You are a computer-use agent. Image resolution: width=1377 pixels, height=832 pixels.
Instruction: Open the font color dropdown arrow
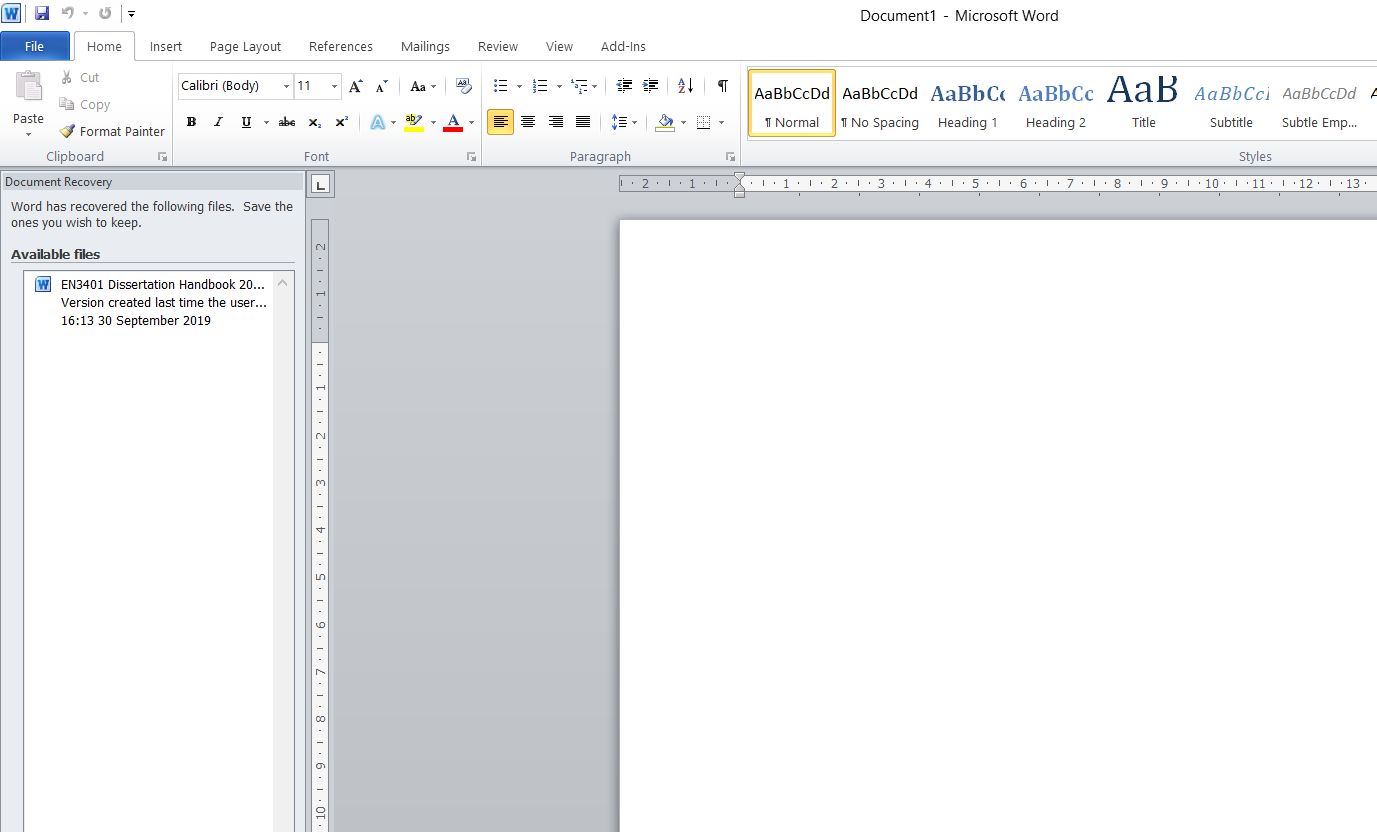pyautogui.click(x=471, y=122)
